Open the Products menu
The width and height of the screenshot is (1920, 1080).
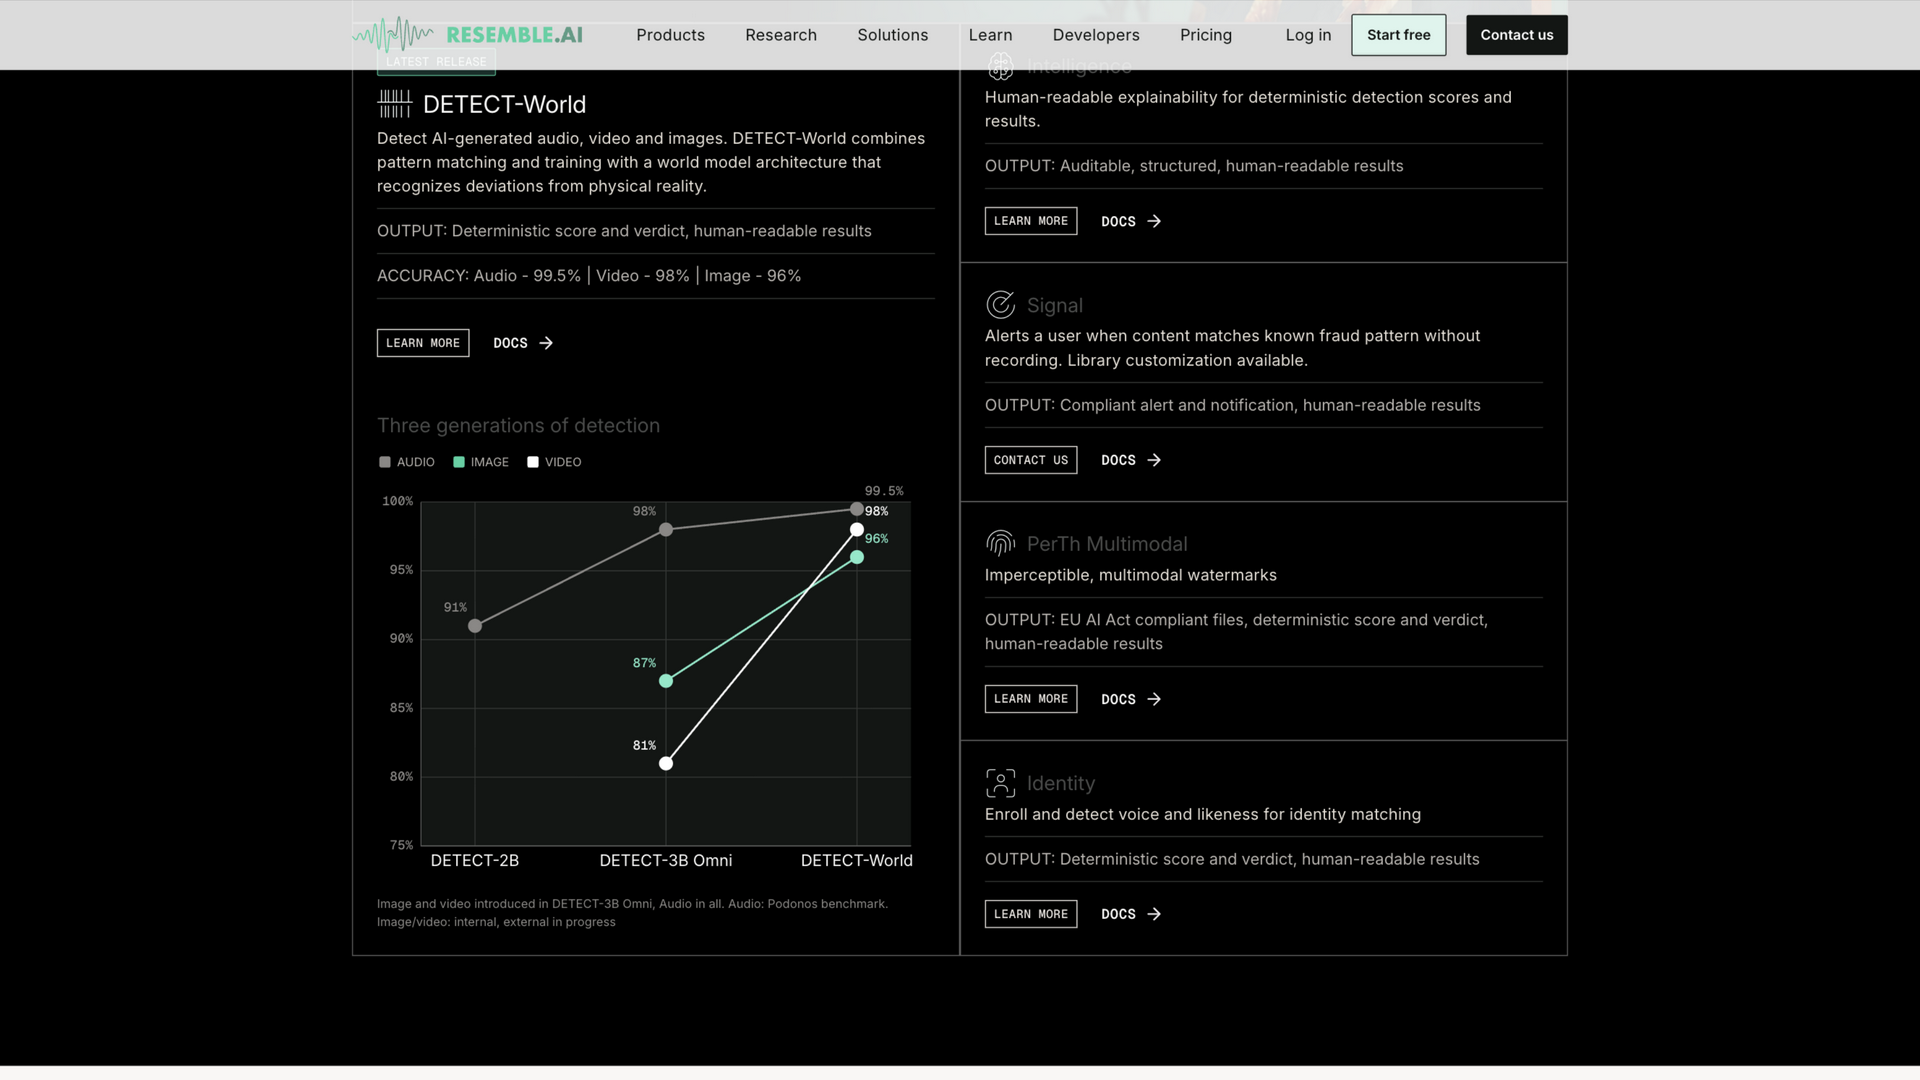[670, 35]
